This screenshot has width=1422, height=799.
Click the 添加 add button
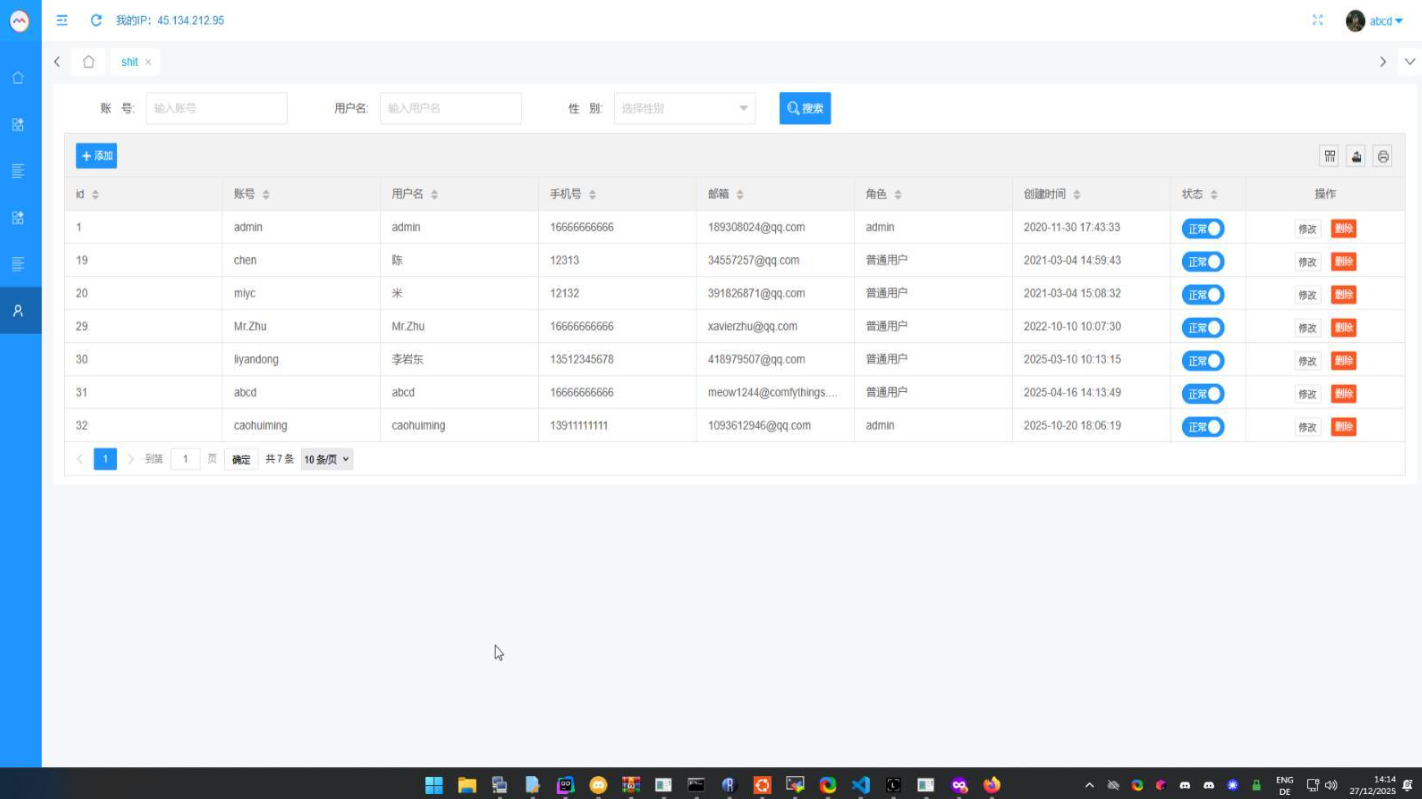click(x=96, y=156)
